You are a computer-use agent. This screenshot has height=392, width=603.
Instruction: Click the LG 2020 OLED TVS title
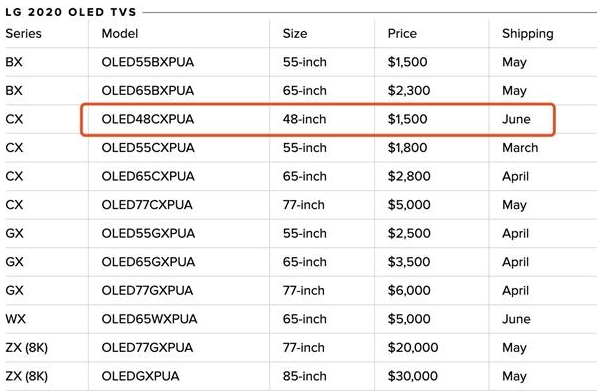pos(71,12)
